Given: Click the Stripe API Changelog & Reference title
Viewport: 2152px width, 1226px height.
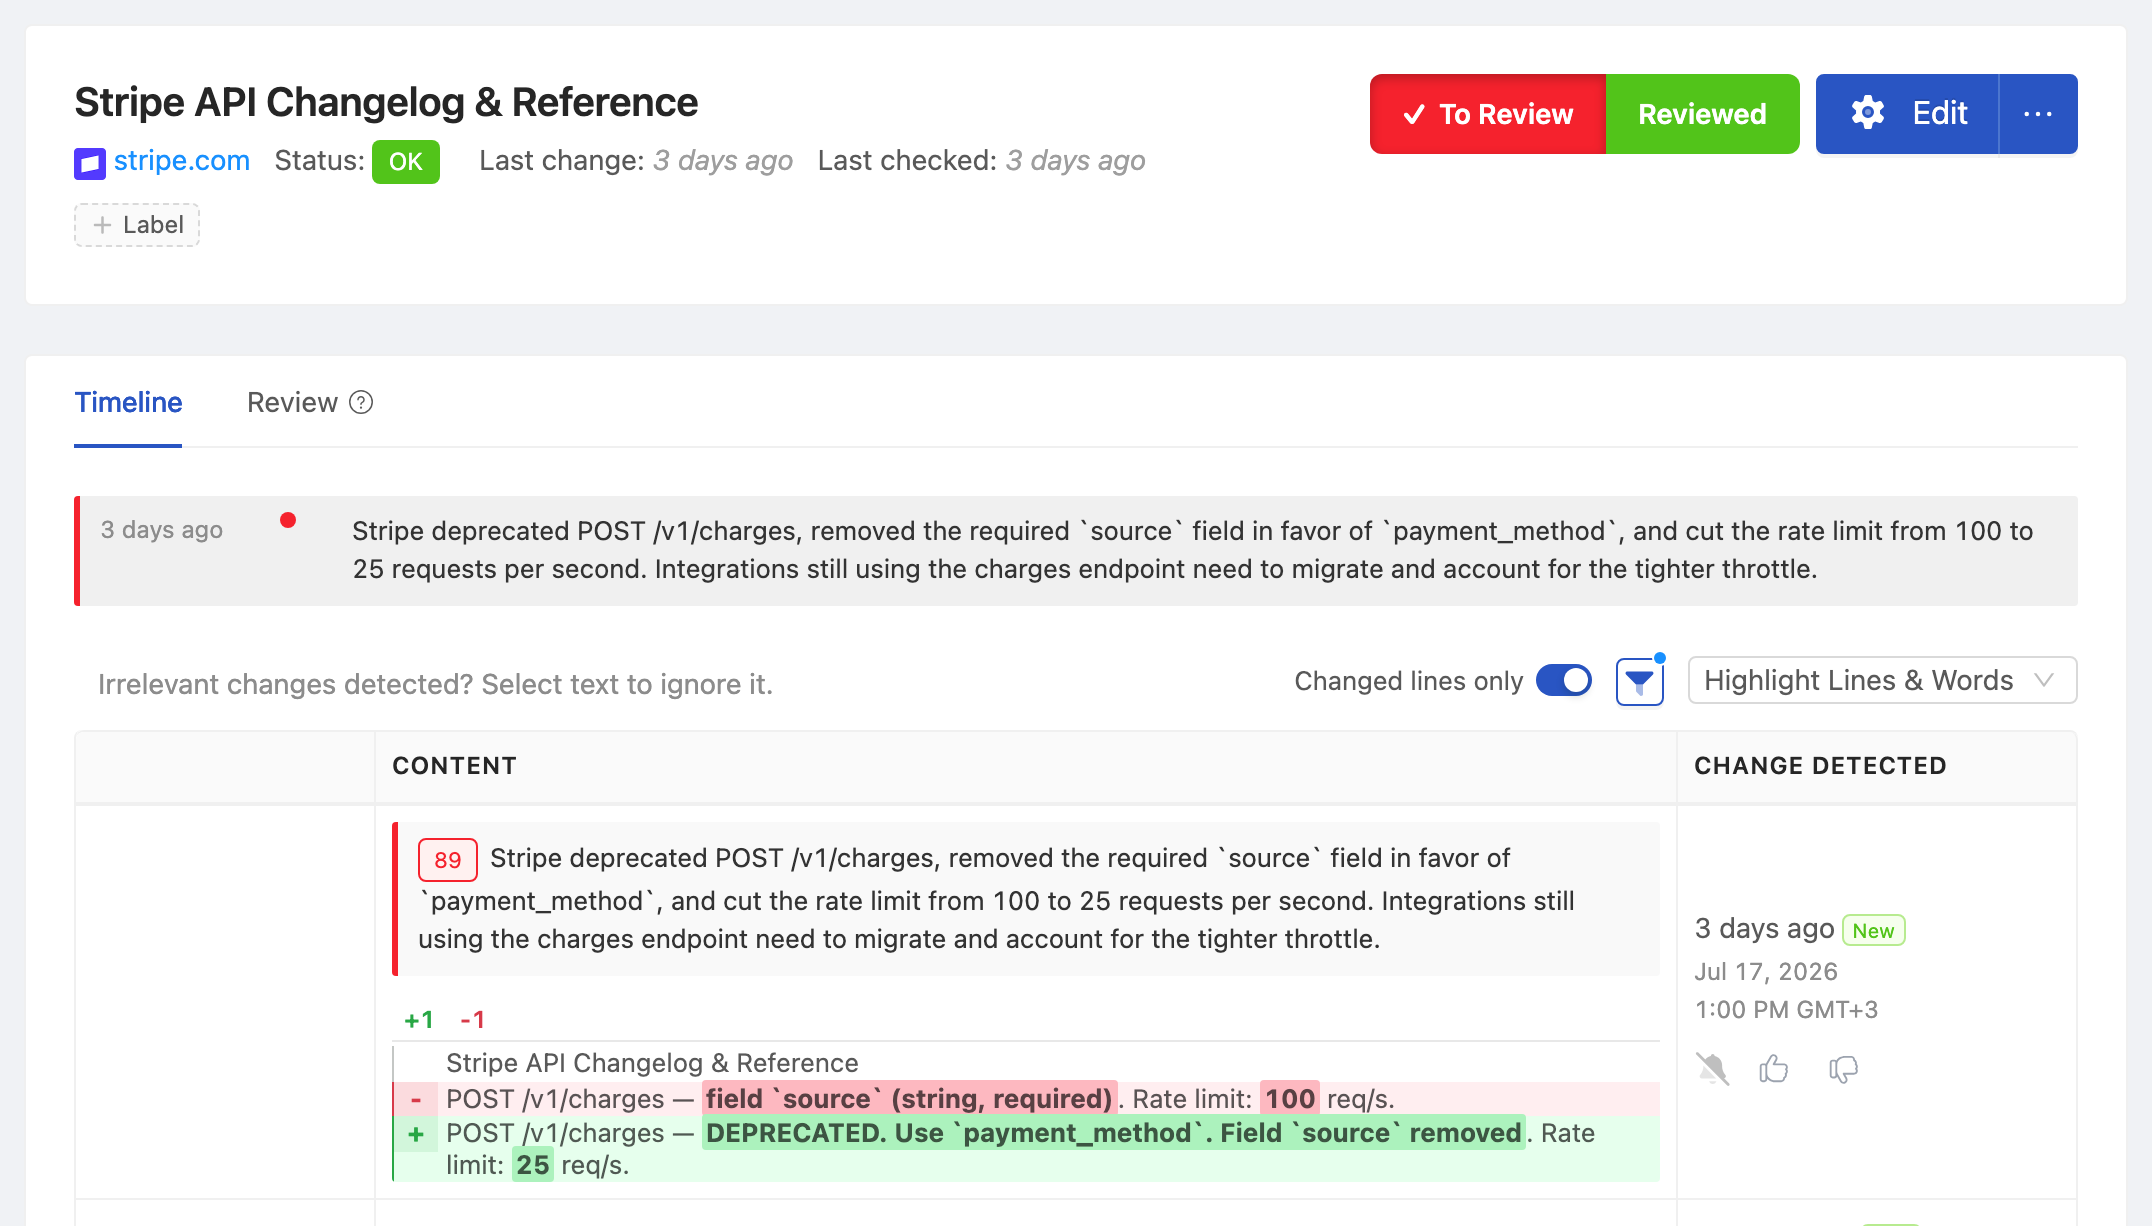Looking at the screenshot, I should [x=386, y=102].
